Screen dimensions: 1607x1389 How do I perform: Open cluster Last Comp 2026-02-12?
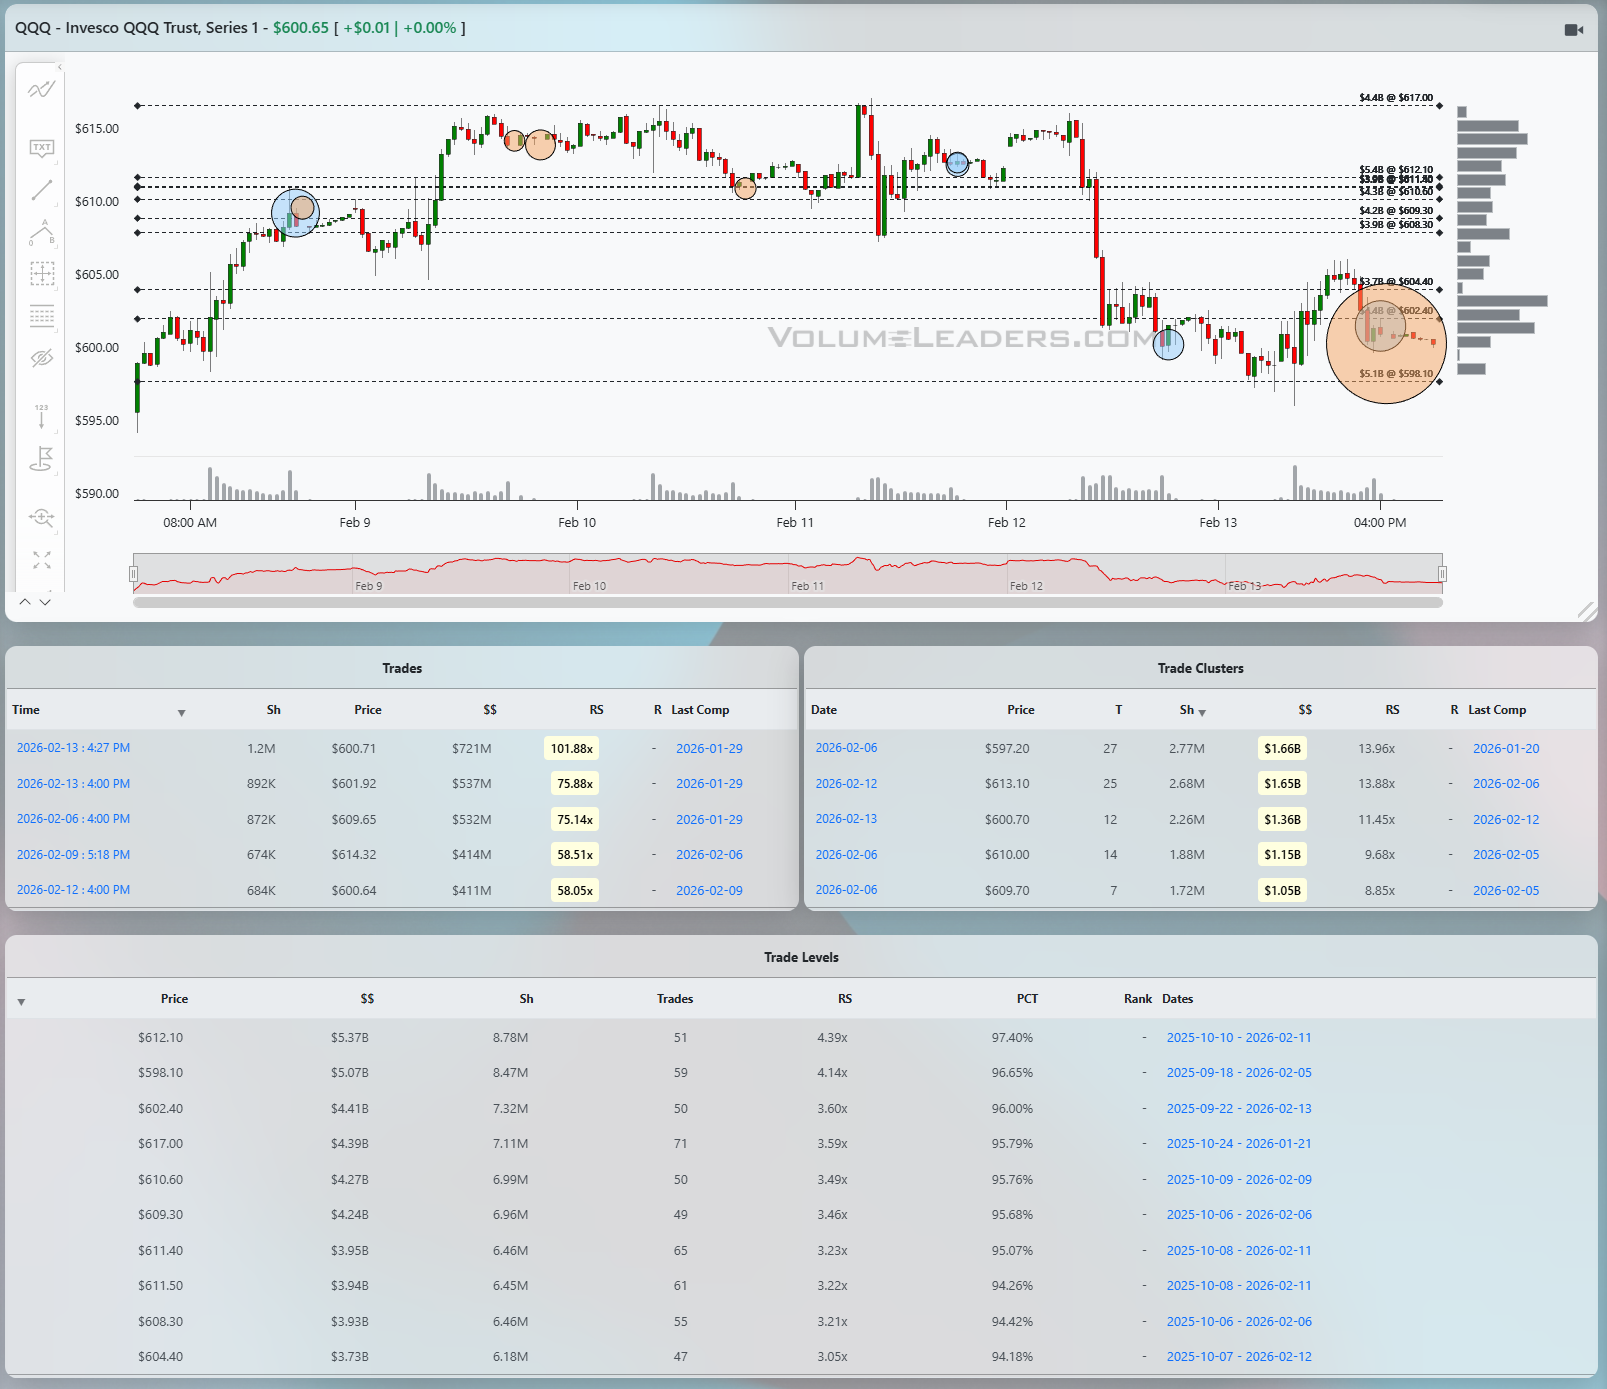click(x=1506, y=820)
